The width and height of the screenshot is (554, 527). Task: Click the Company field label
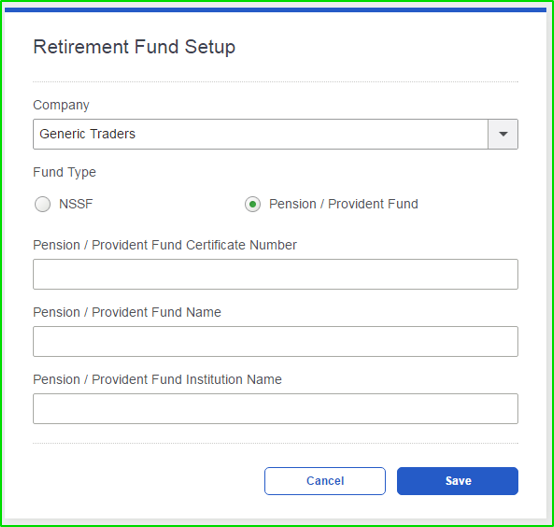[61, 105]
